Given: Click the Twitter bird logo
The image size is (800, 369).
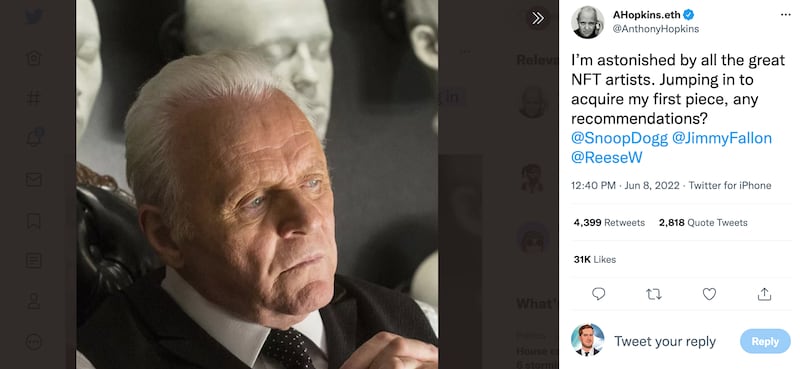Looking at the screenshot, I should click(x=34, y=17).
